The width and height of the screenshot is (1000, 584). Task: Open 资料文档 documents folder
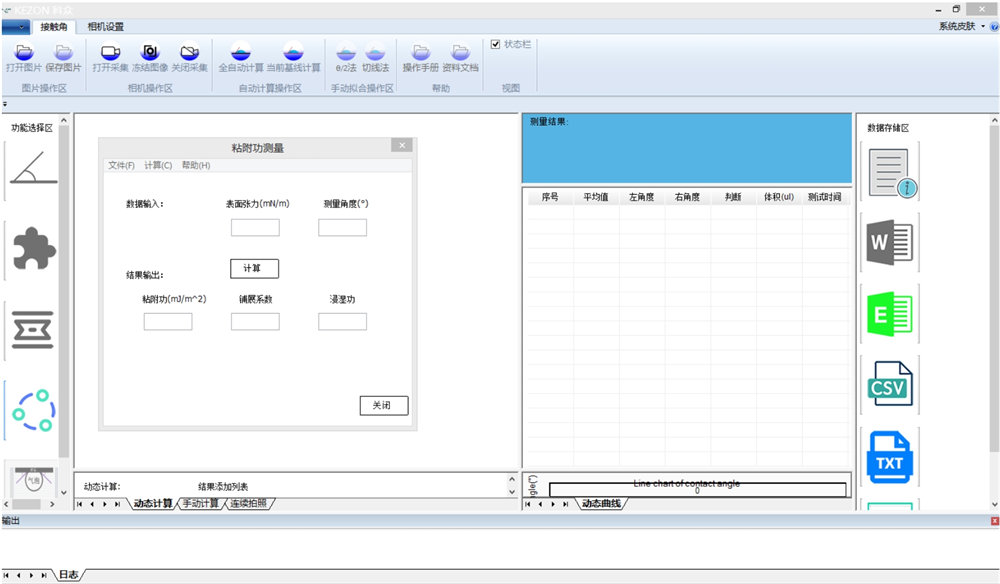tap(460, 58)
